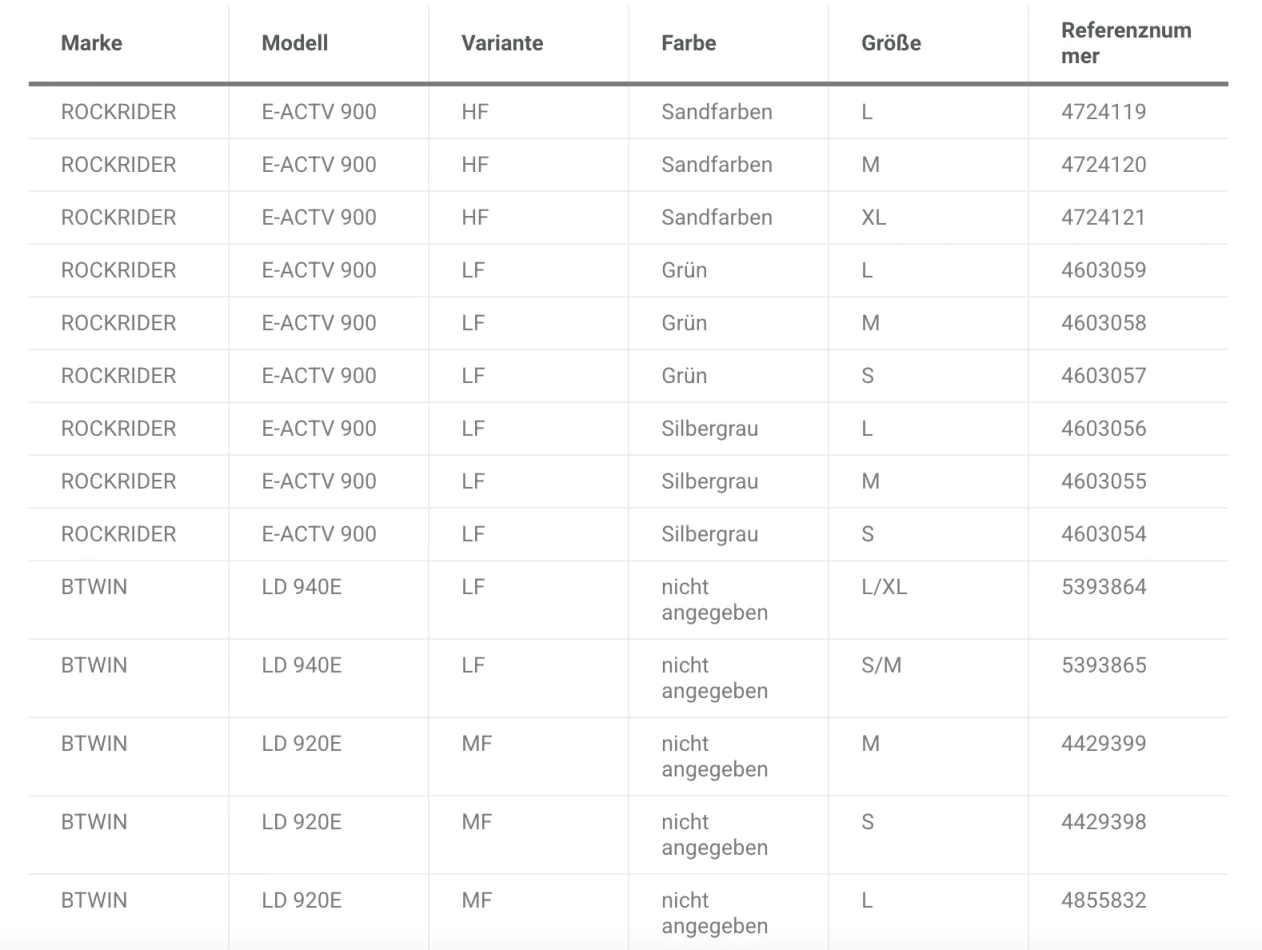Select reference number 4603054
Viewport: 1262px width, 950px height.
point(1104,534)
